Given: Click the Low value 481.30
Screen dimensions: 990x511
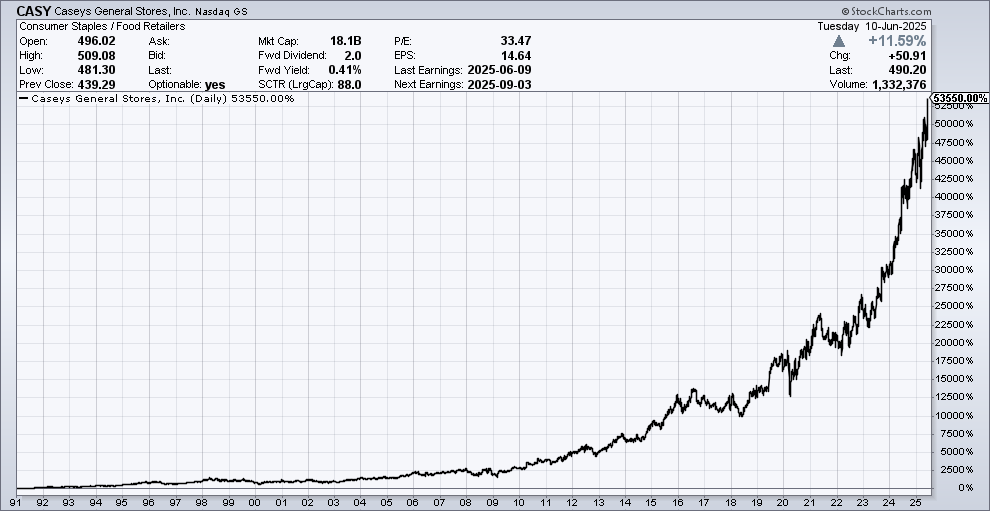Looking at the screenshot, I should [x=96, y=70].
